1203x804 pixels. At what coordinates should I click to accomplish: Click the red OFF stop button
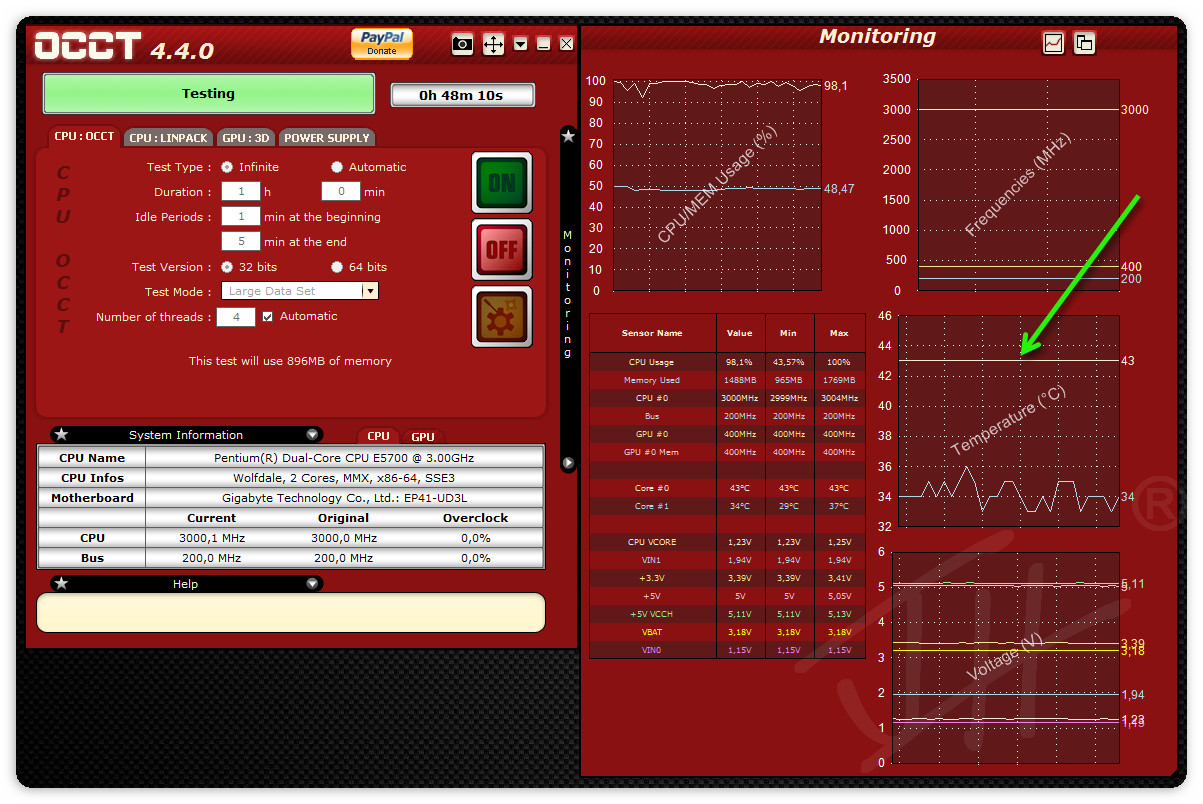point(502,250)
